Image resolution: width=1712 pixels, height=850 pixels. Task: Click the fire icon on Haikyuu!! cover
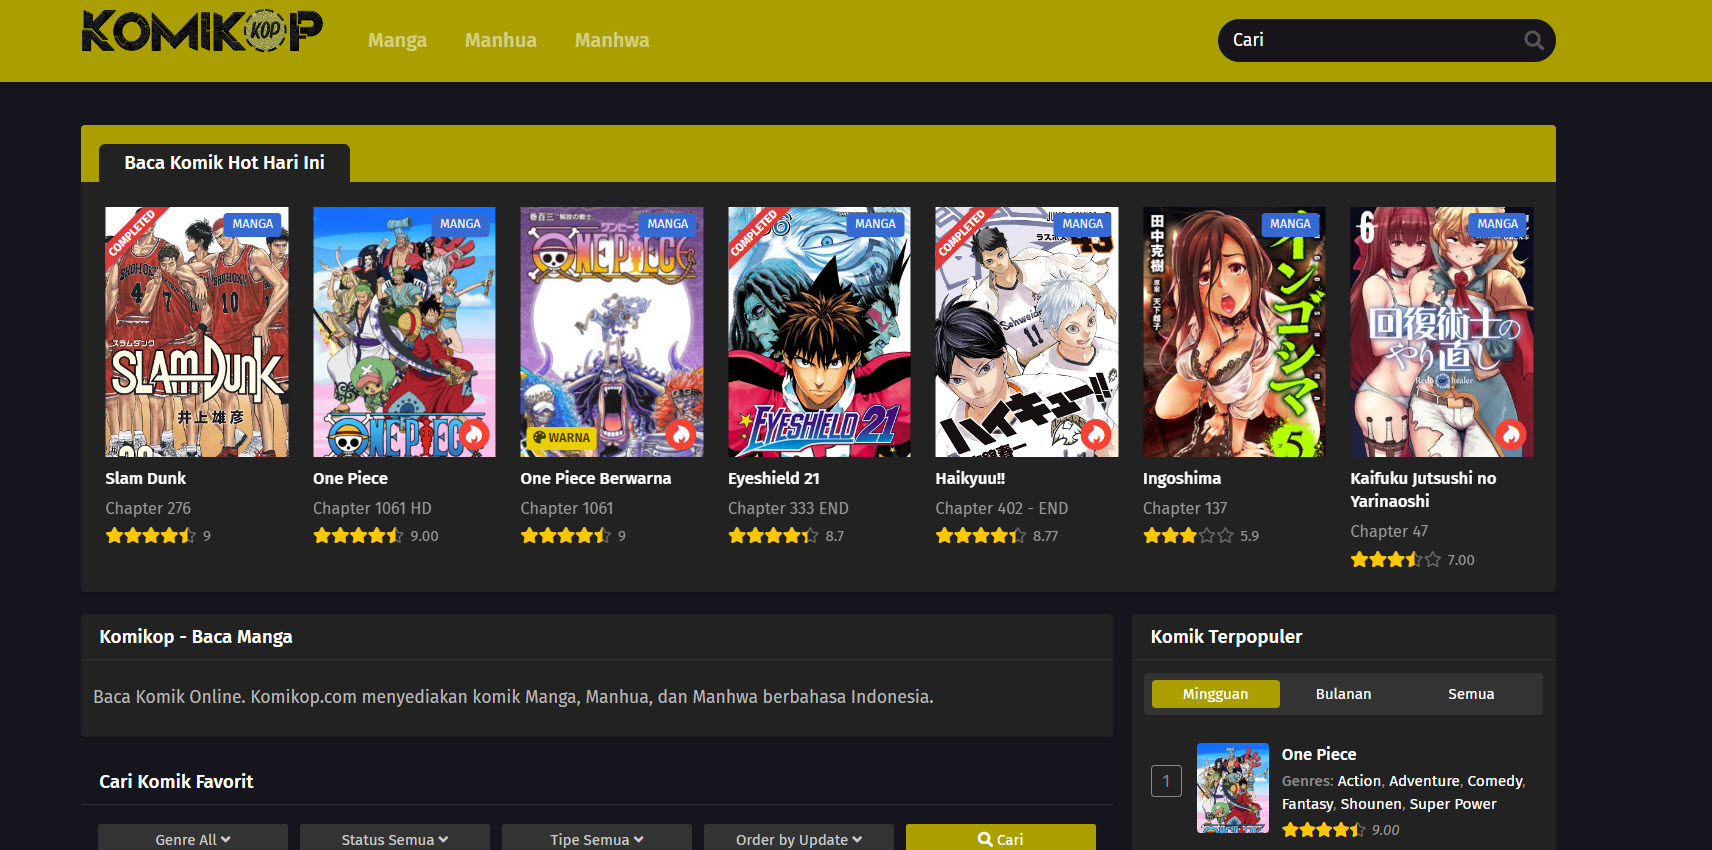[x=1096, y=434]
